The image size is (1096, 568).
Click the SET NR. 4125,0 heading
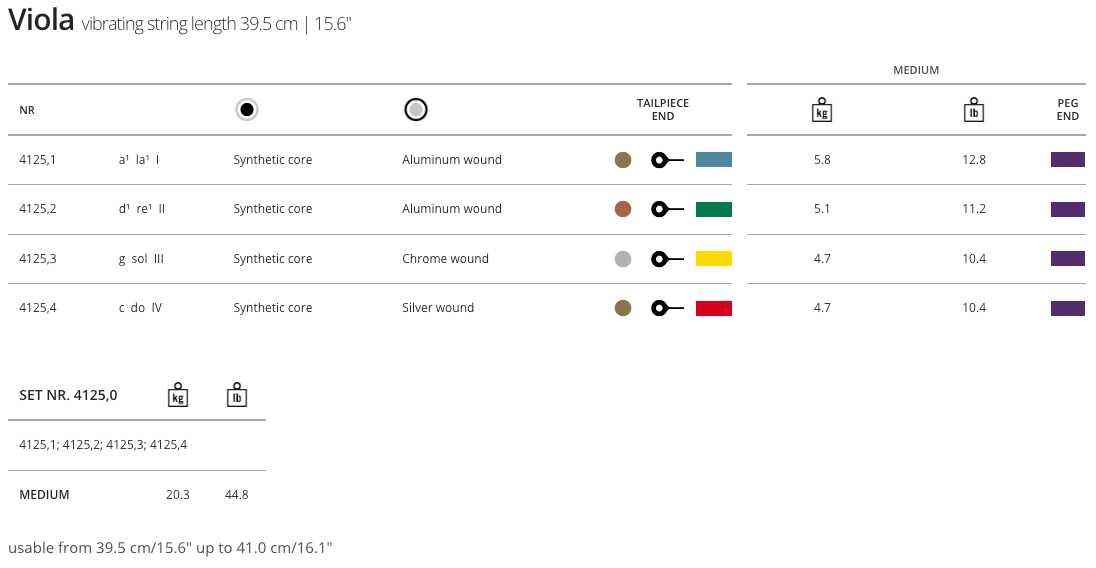(68, 395)
